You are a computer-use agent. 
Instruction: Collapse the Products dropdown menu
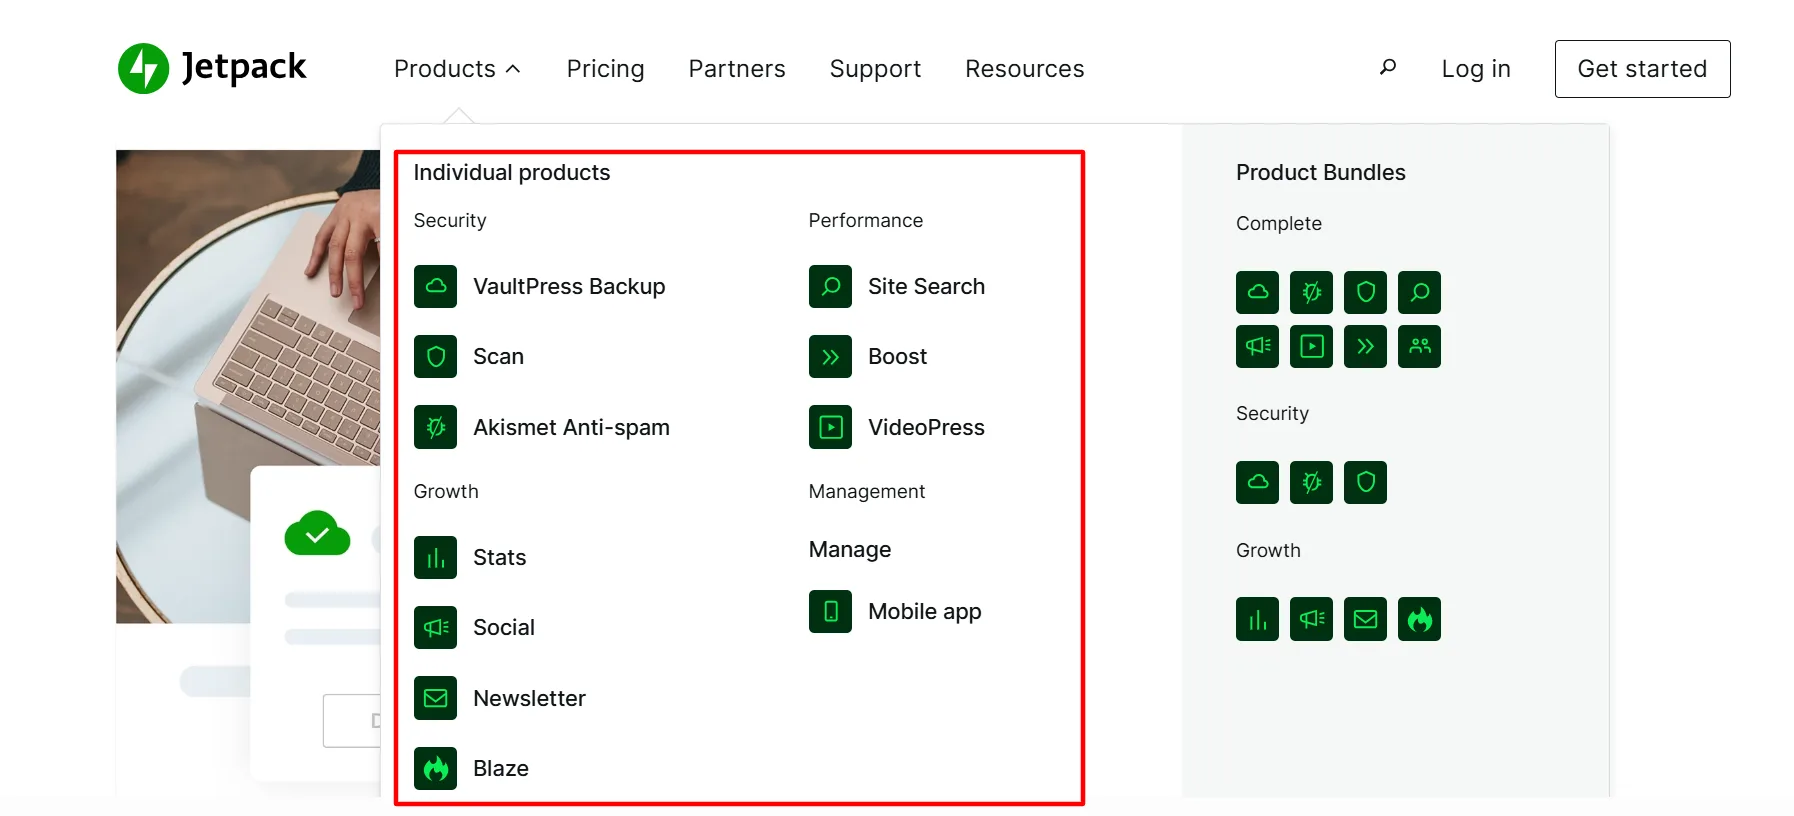pyautogui.click(x=457, y=69)
